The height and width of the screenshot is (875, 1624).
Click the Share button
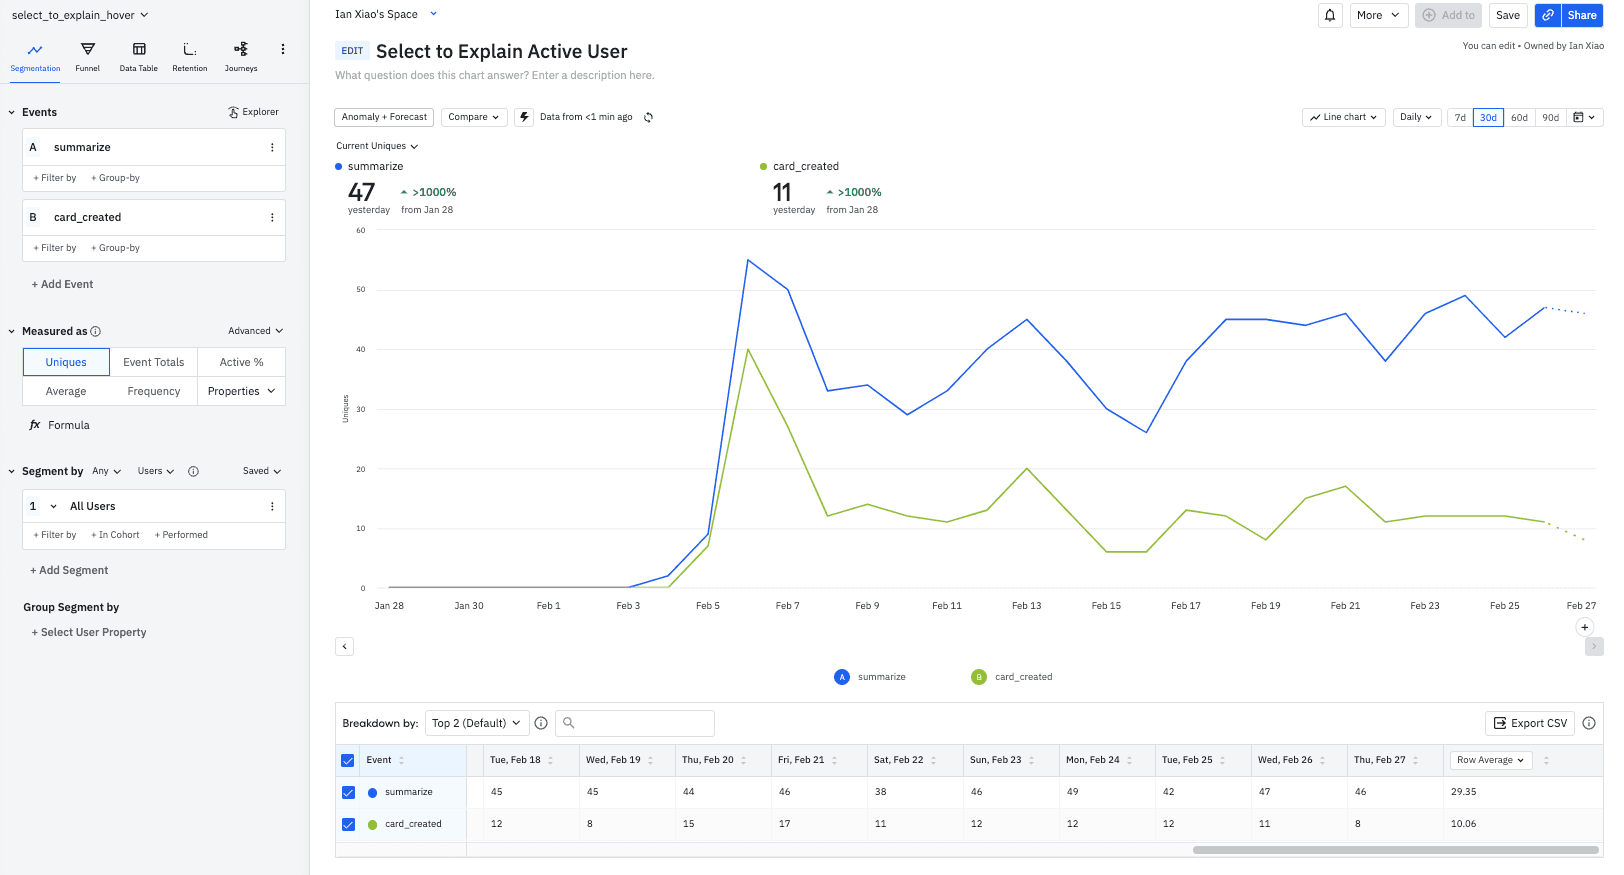1582,15
